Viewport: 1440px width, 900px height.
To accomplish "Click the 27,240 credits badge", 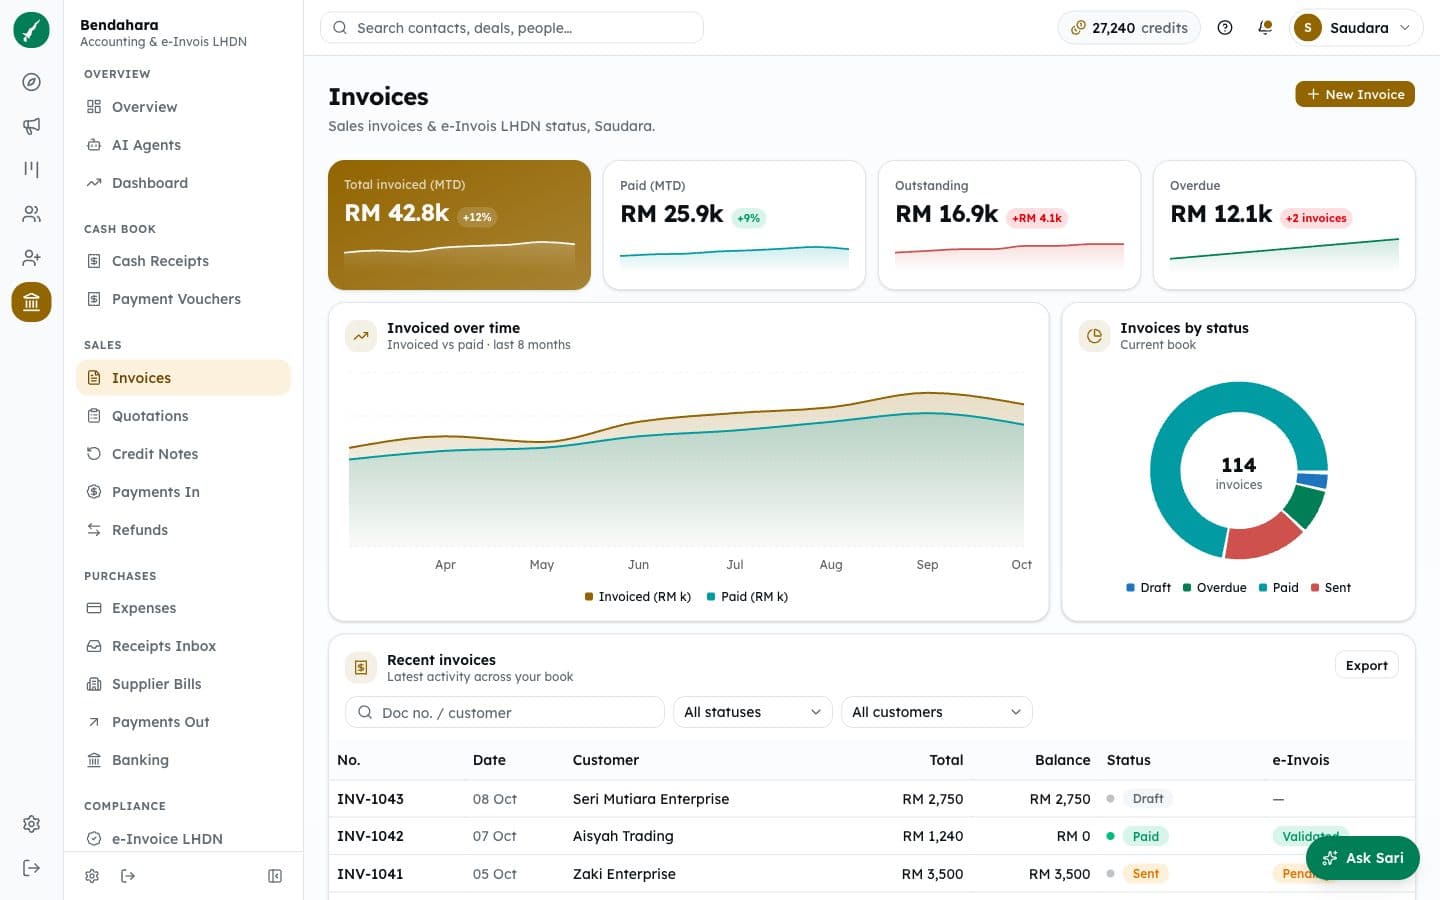I will (1129, 28).
